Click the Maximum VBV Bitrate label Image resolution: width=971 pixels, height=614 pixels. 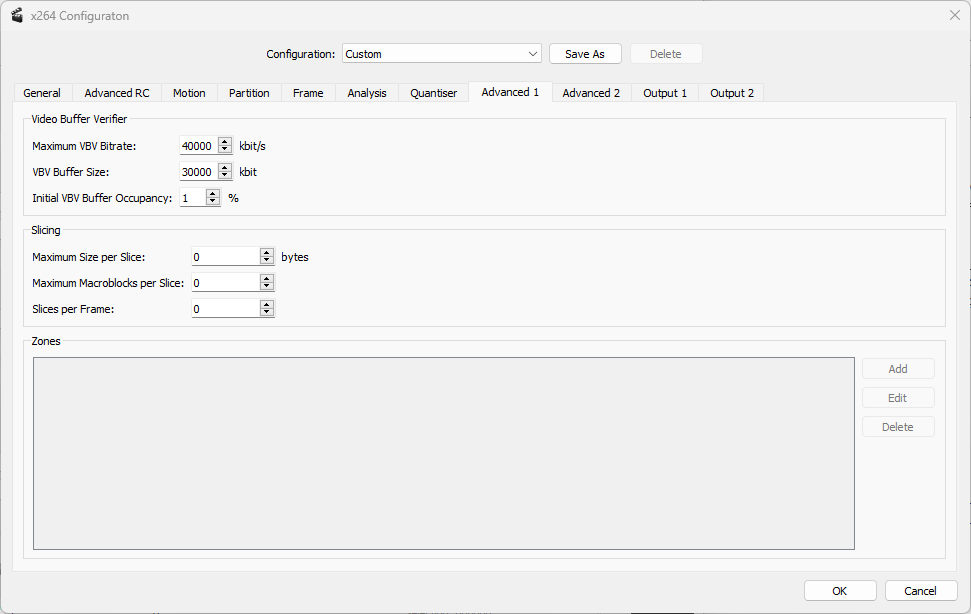(x=84, y=146)
